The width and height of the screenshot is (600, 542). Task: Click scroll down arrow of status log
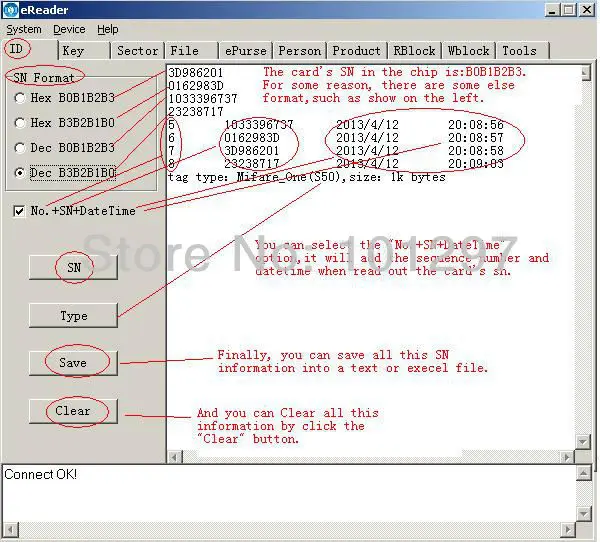584,514
